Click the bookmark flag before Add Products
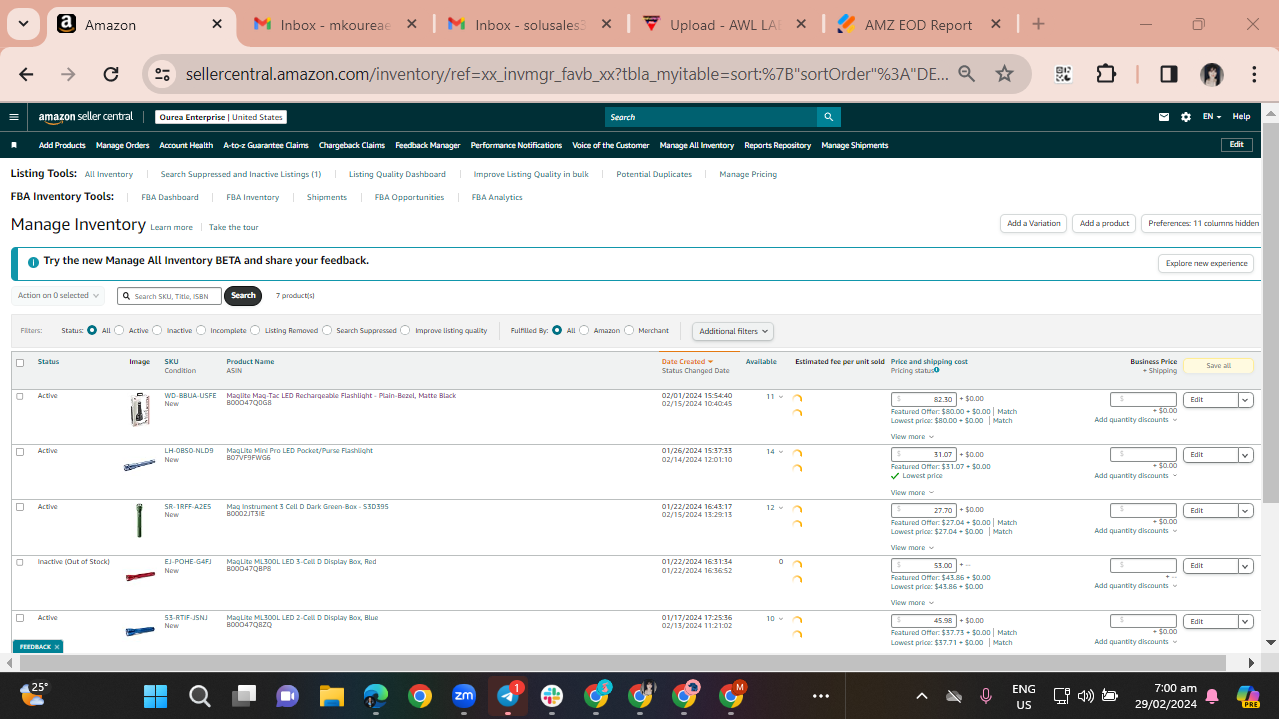The height and width of the screenshot is (719, 1279). click(x=14, y=145)
